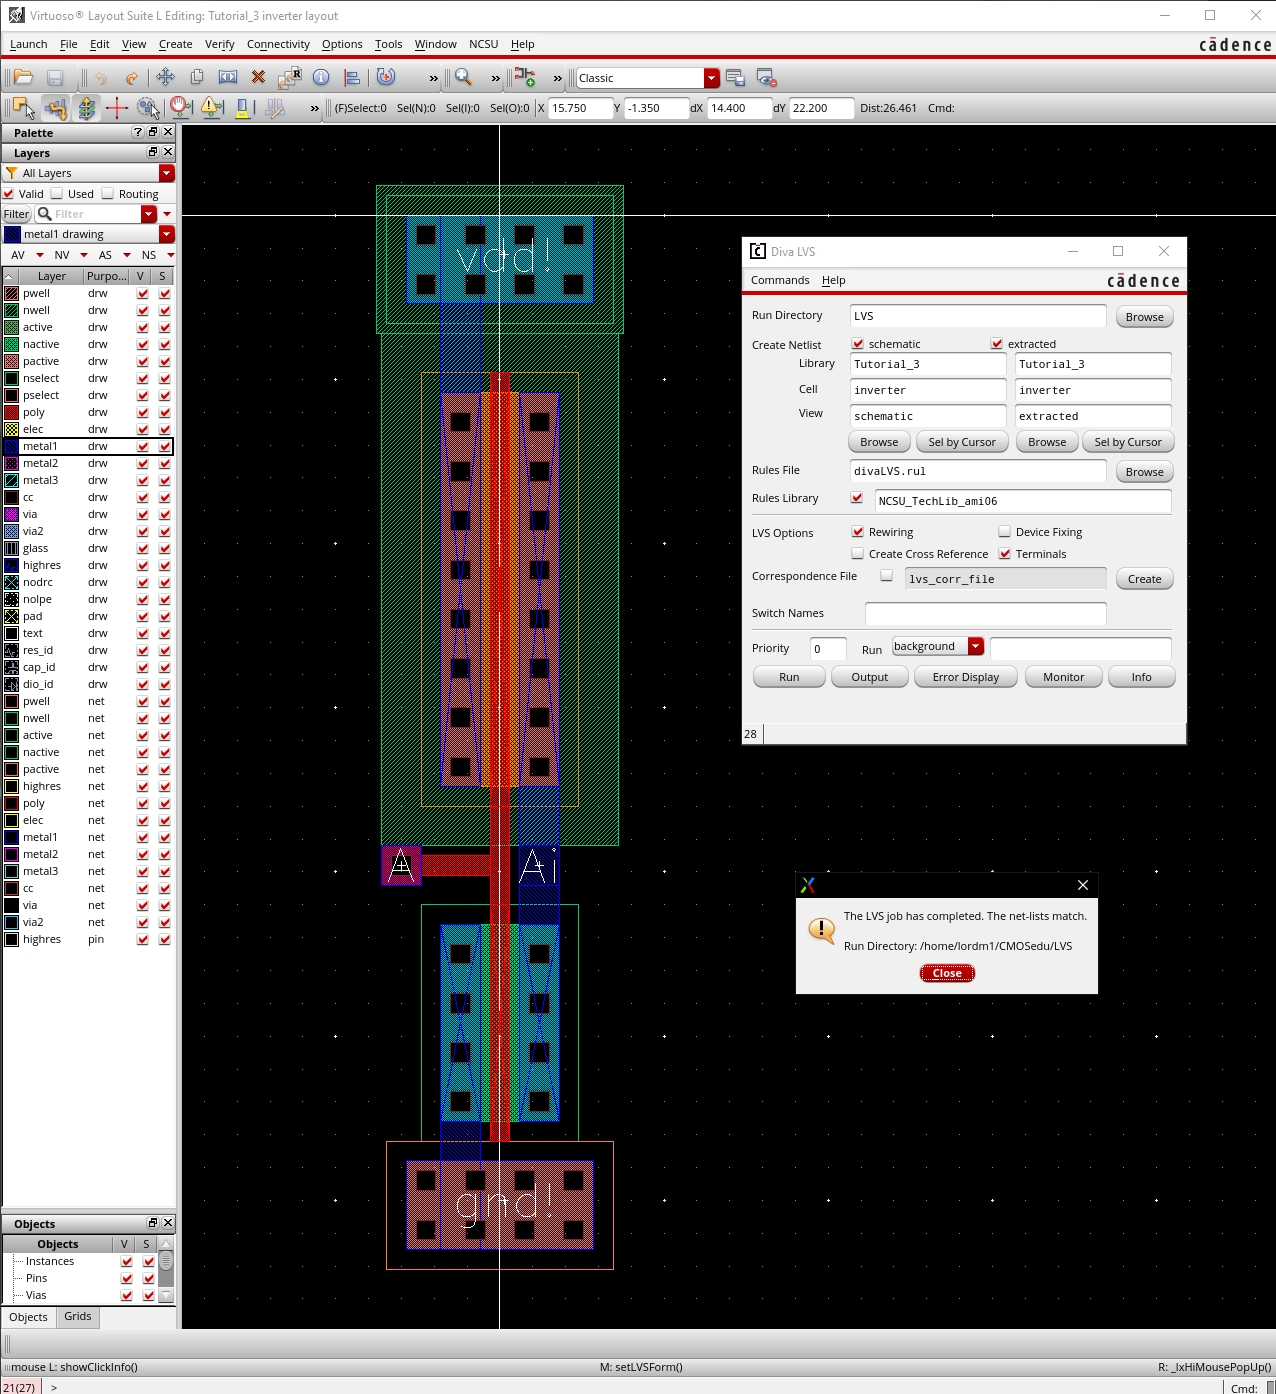Open the Run background mode dropdown
This screenshot has width=1276, height=1394.
975,647
